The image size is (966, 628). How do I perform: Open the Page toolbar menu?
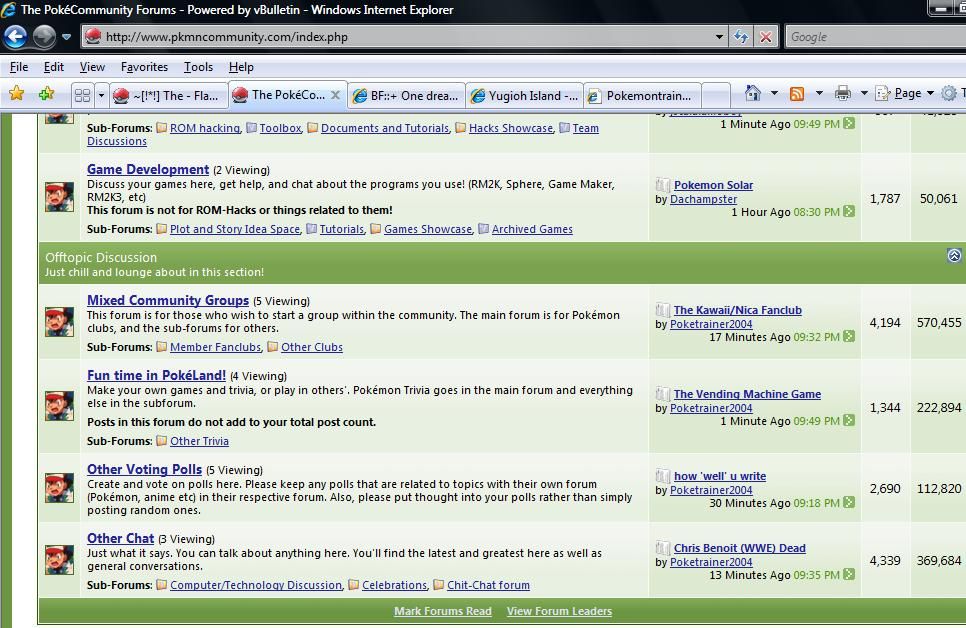pyautogui.click(x=904, y=93)
